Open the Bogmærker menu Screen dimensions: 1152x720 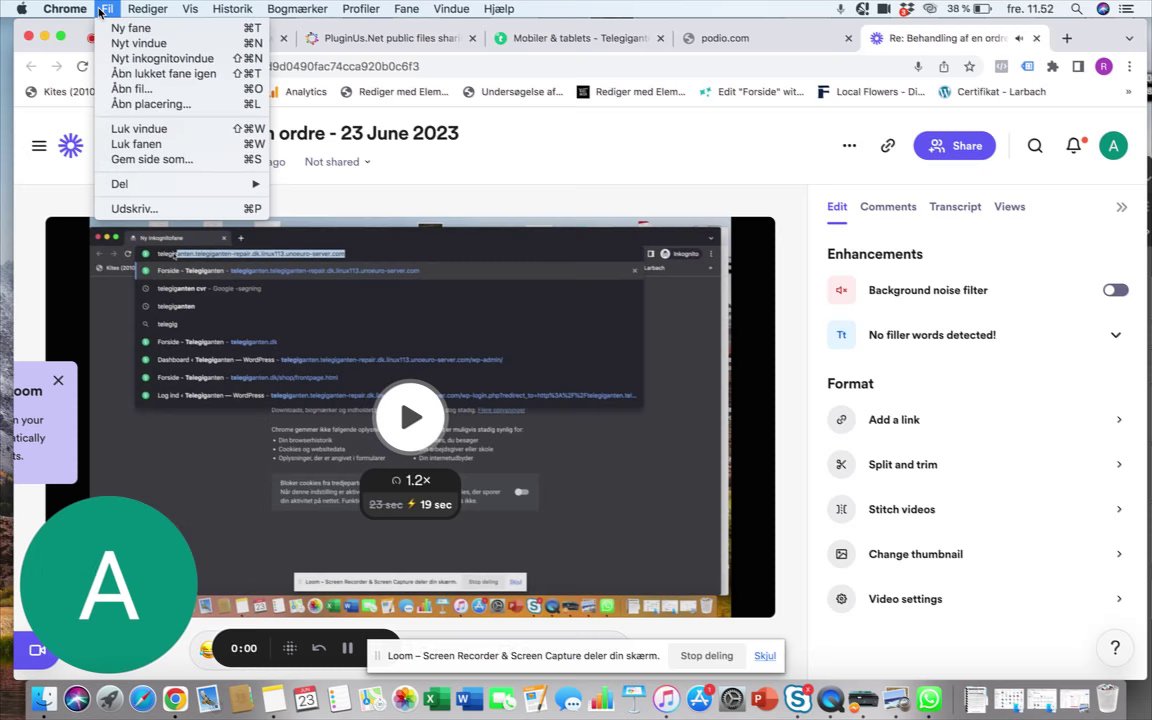(297, 9)
